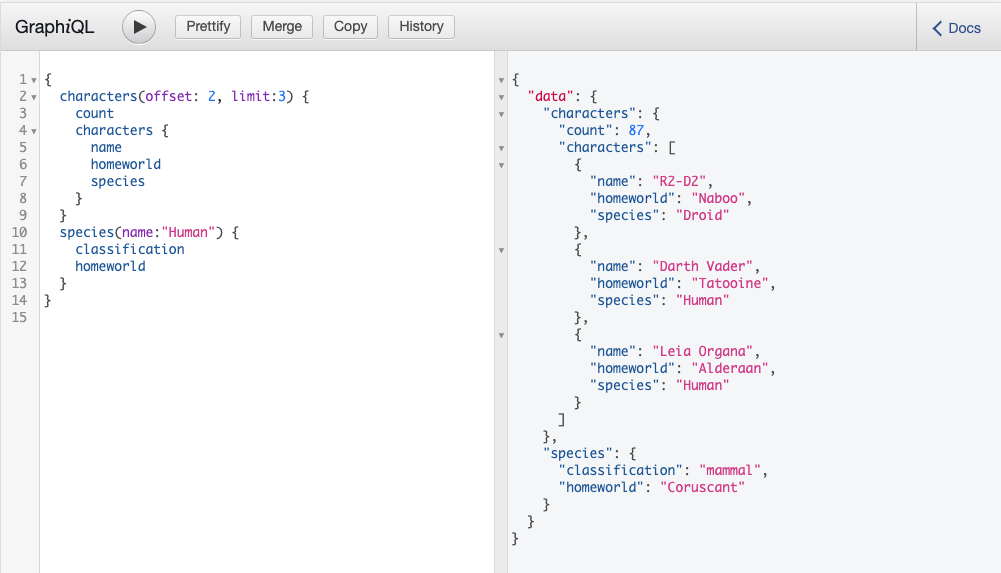Collapse the "data" object in the results
Viewport: 1001px width, 573px height.
(501, 97)
